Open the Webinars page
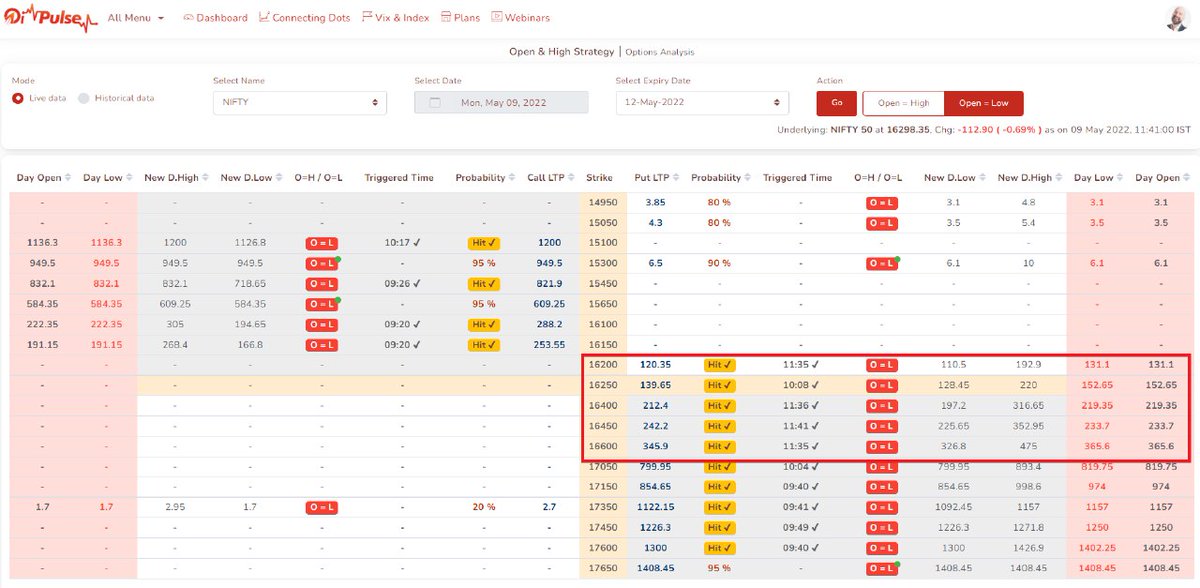This screenshot has height=588, width=1200. click(520, 18)
